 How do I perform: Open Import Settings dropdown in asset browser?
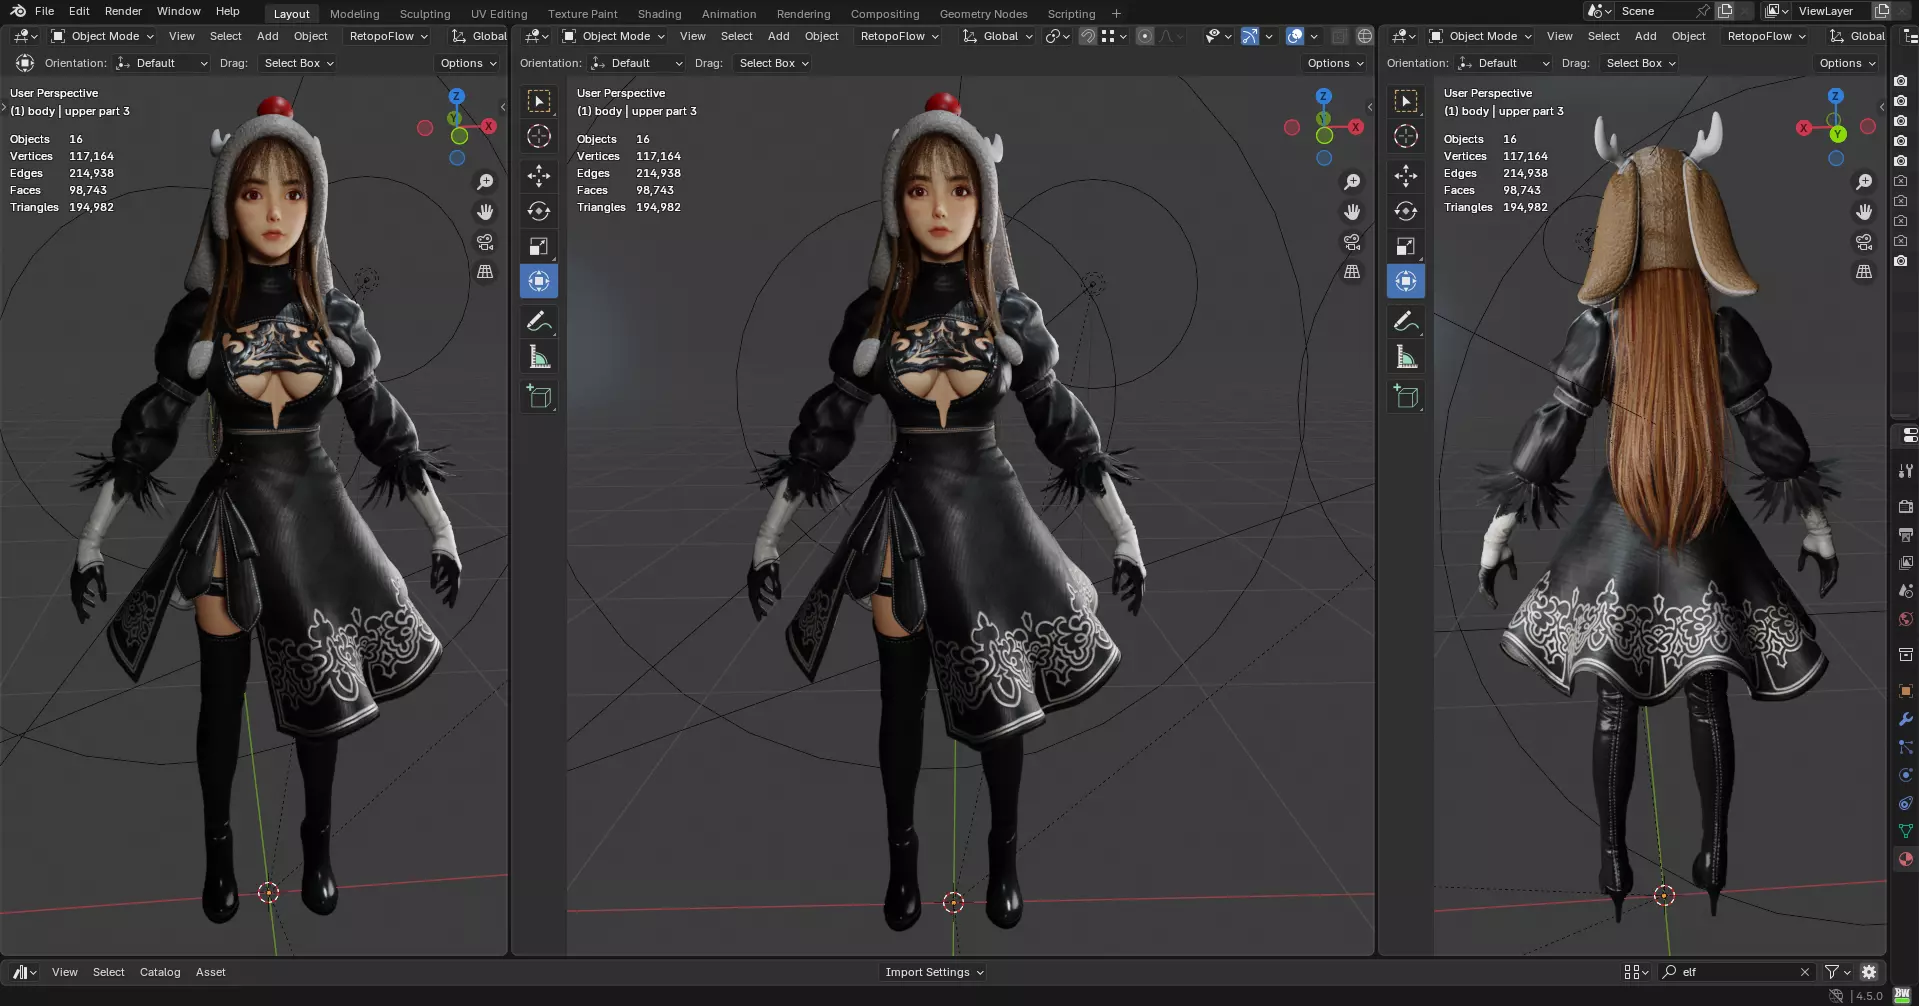tap(934, 972)
